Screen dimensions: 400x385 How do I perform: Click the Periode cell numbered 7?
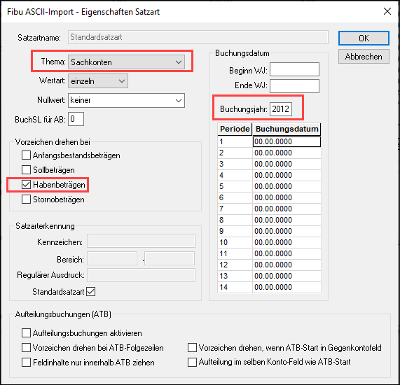tap(235, 209)
